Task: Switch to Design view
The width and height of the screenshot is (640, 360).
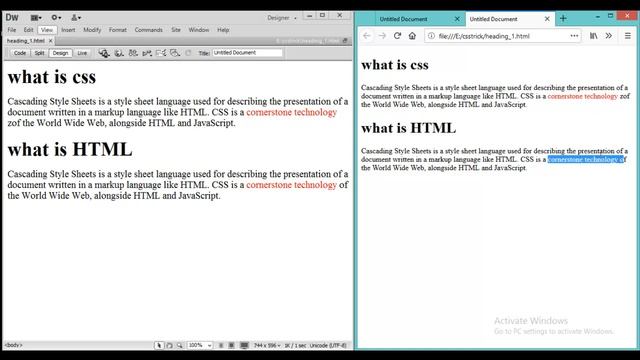Action: [x=60, y=53]
